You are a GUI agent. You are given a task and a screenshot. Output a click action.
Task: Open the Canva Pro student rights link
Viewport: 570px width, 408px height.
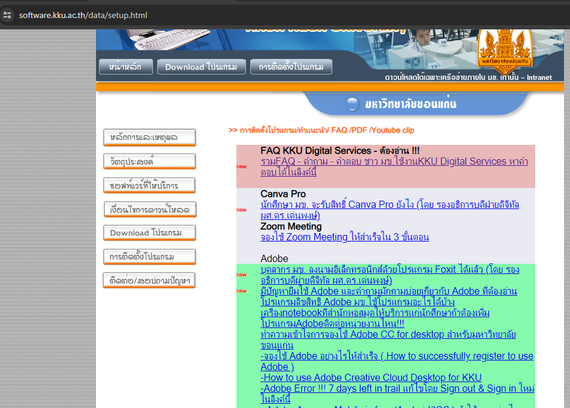tap(390, 210)
